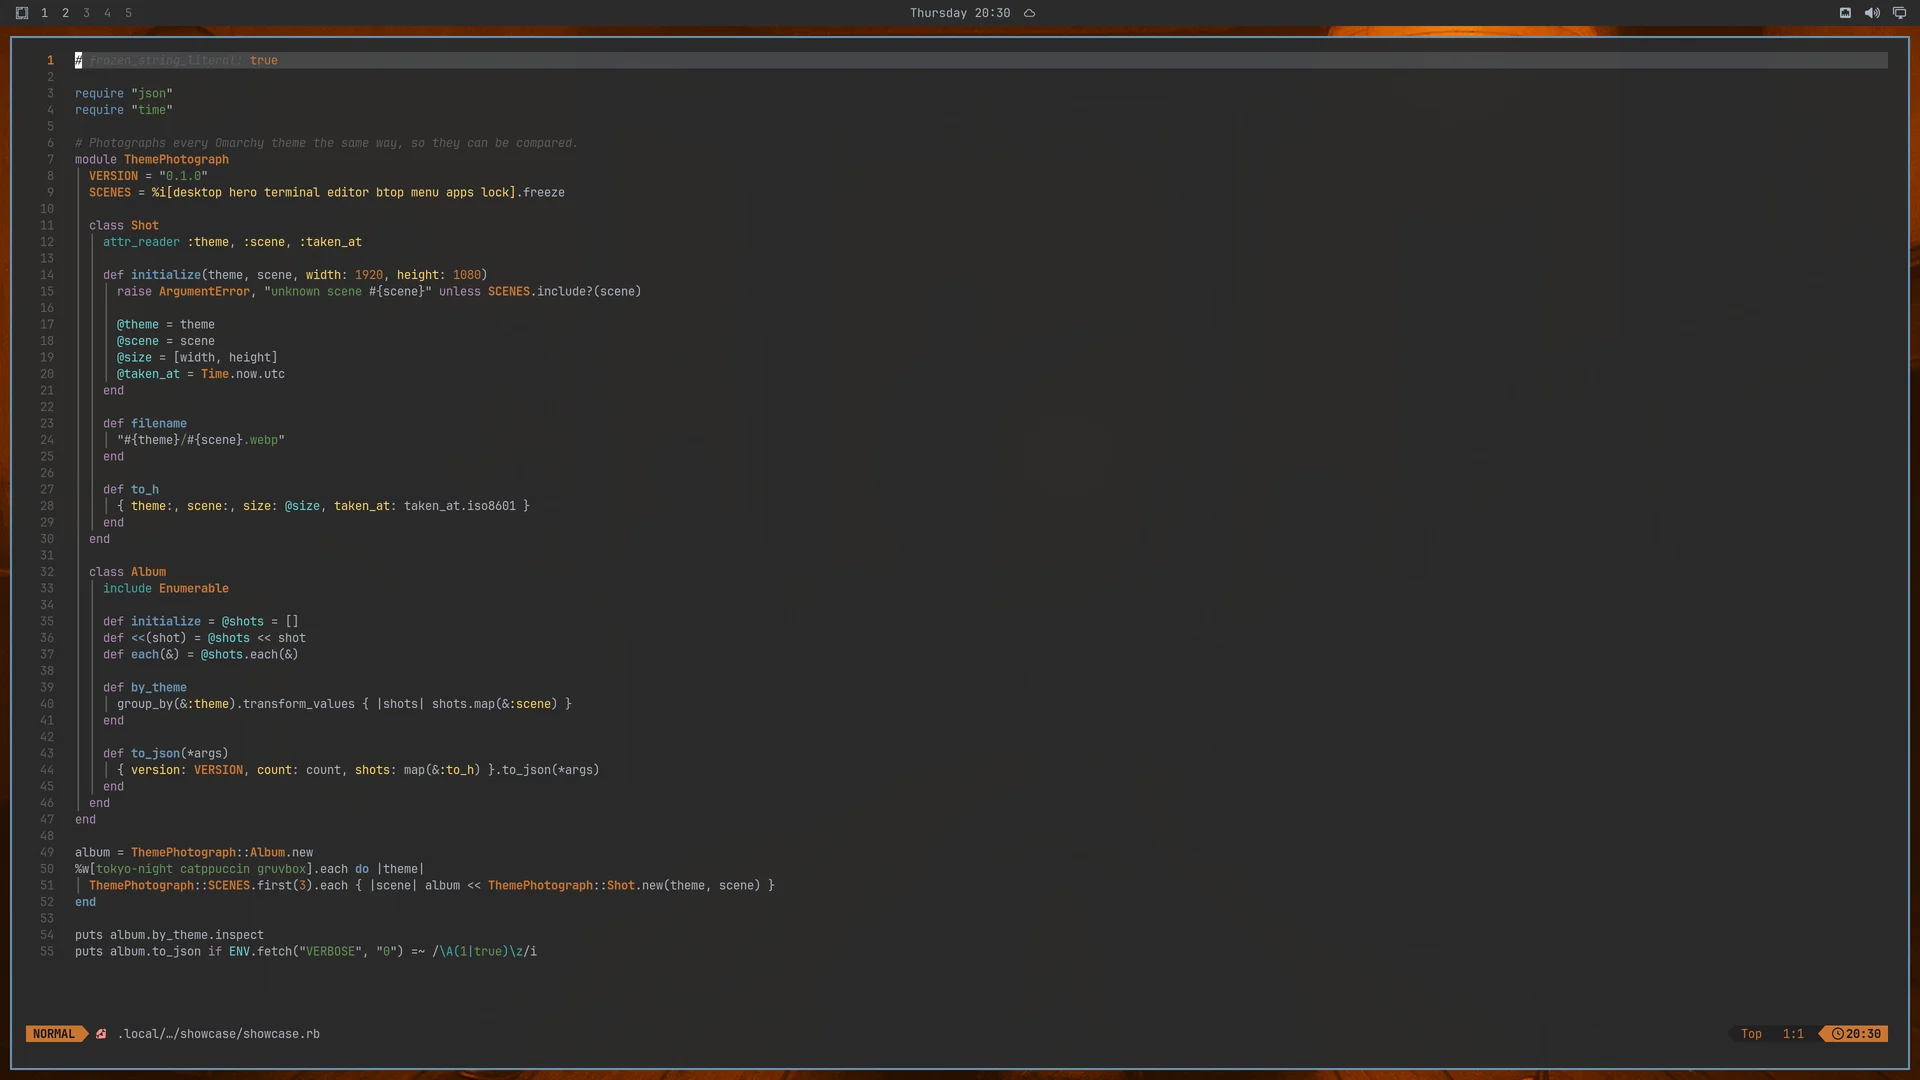Viewport: 1920px width, 1080px height.
Task: Click the weather cloud icon beside the clock
Action: coord(1029,13)
